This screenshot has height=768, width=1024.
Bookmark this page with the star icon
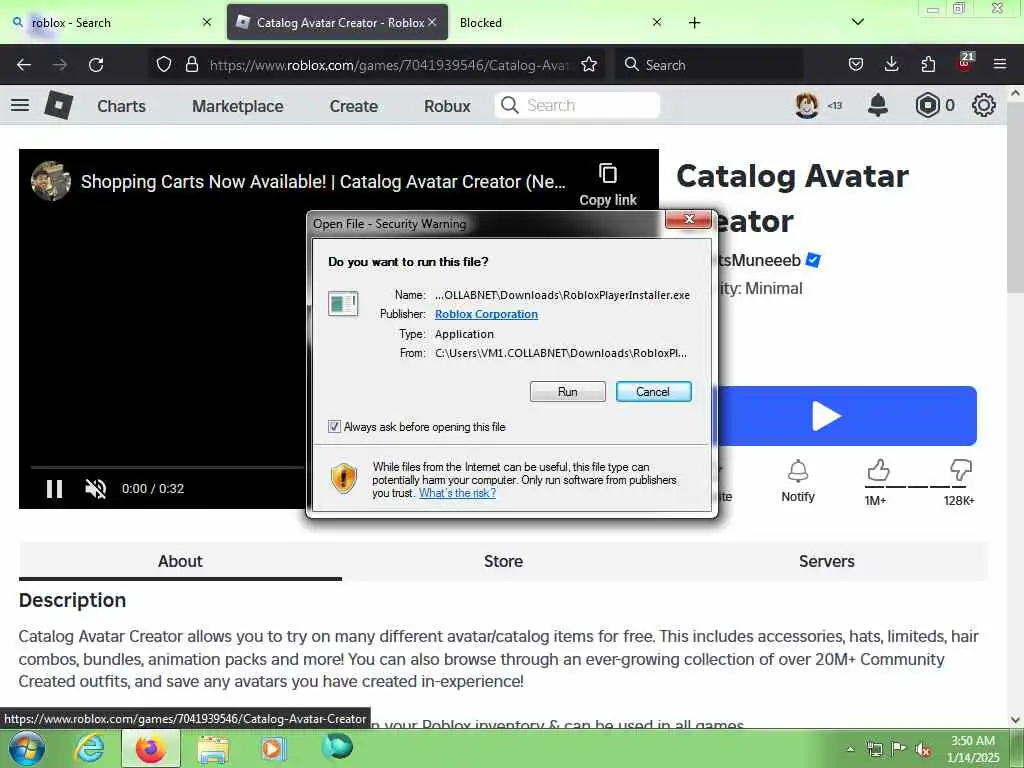(x=588, y=65)
